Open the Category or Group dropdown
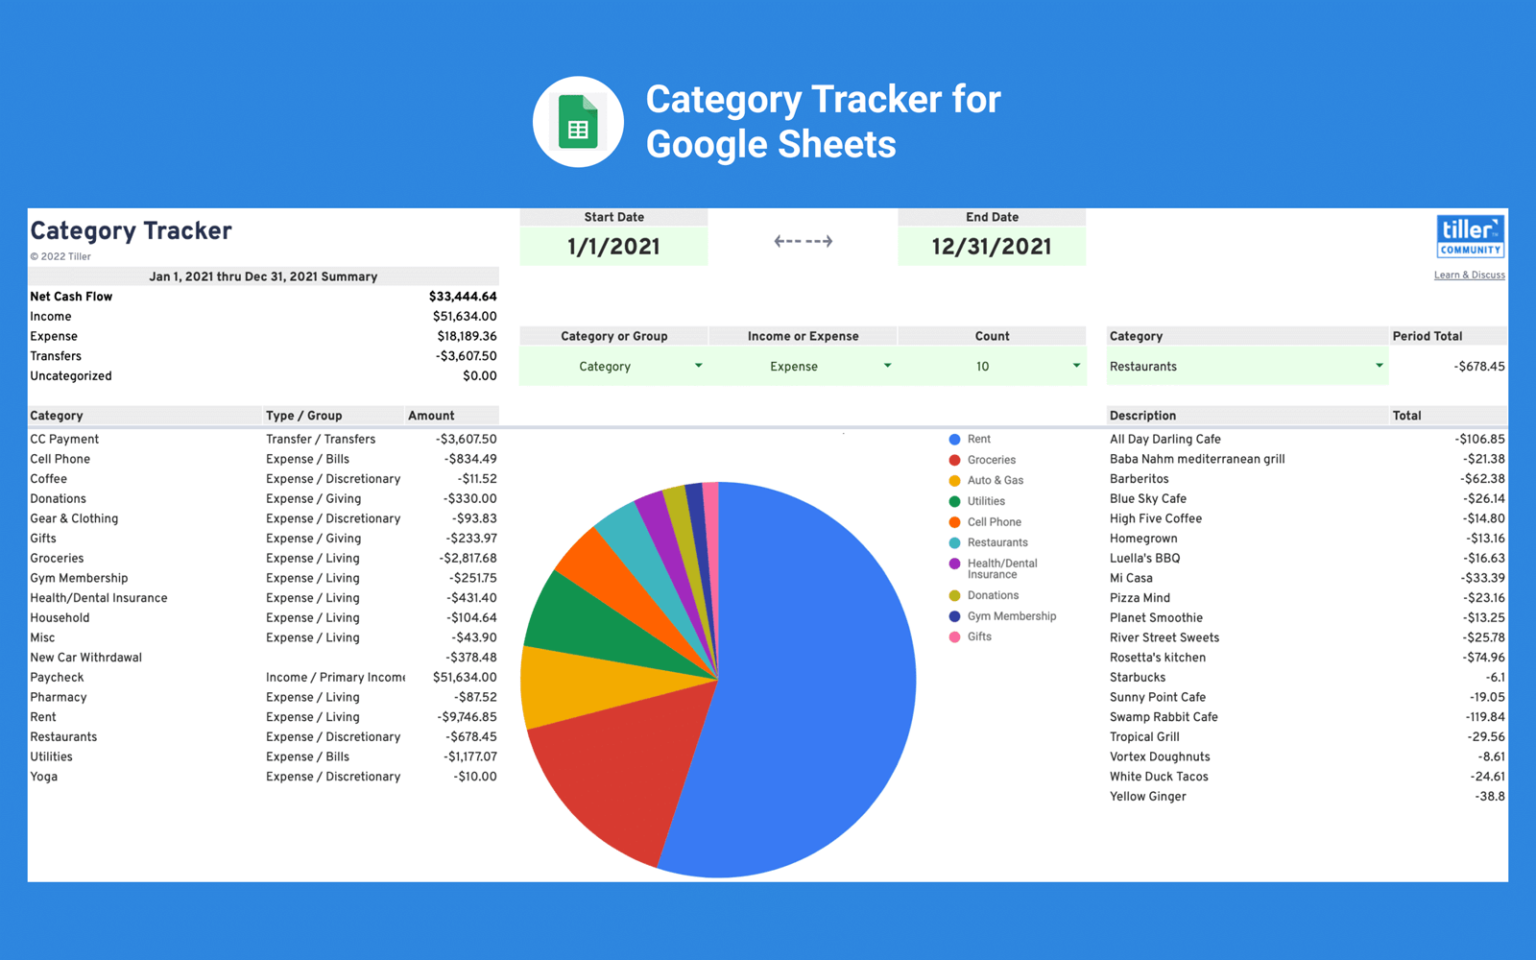This screenshot has width=1536, height=960. coord(697,366)
